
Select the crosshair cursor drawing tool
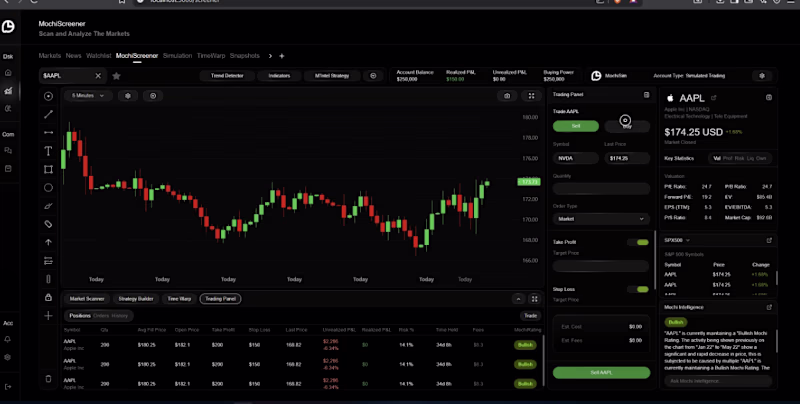point(48,96)
